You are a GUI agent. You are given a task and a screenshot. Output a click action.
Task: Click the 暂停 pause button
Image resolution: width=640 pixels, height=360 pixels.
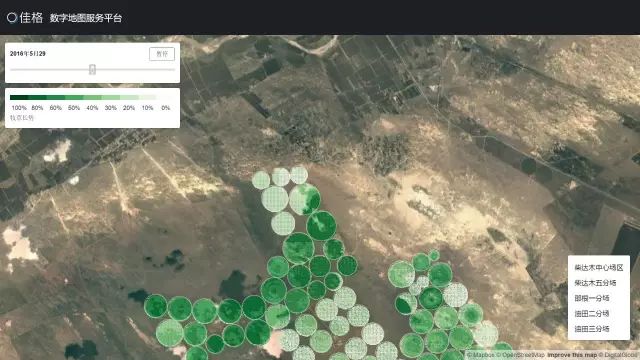[x=162, y=54]
